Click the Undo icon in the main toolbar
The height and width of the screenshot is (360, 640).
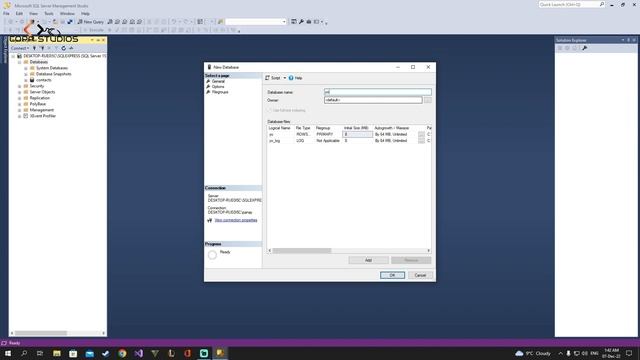pos(174,22)
